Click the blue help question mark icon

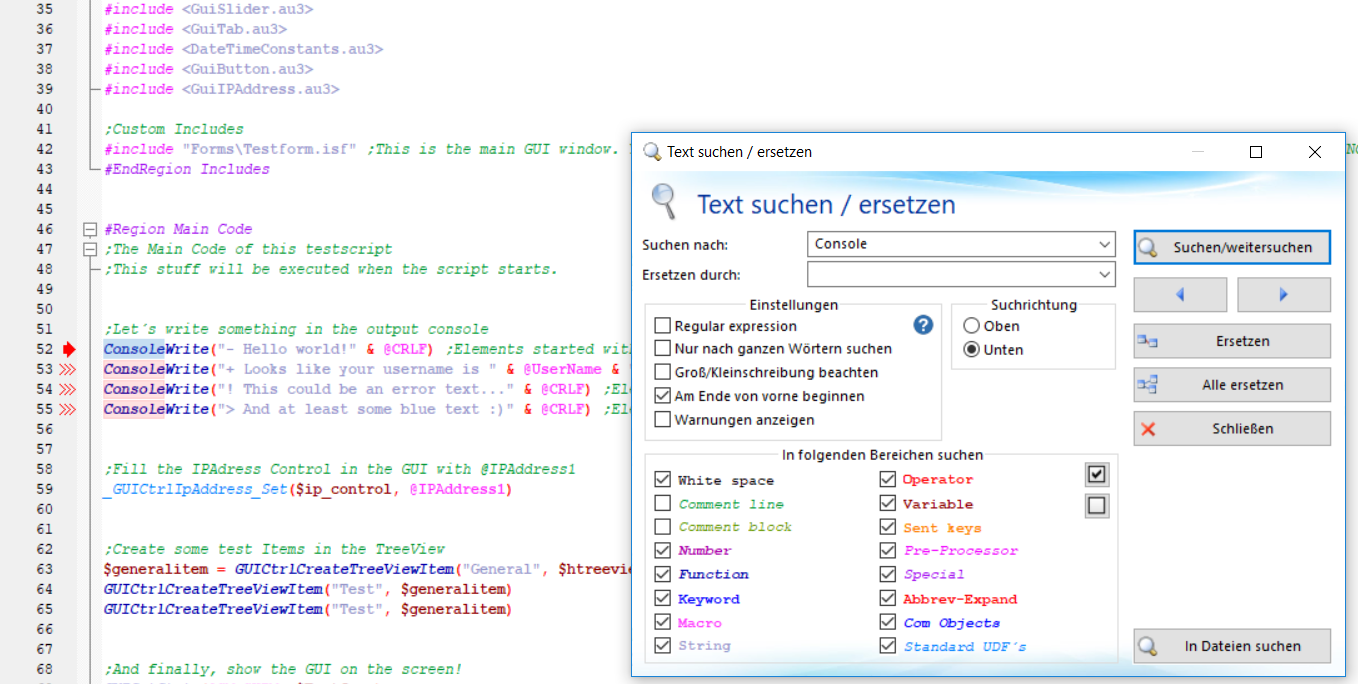coord(923,325)
